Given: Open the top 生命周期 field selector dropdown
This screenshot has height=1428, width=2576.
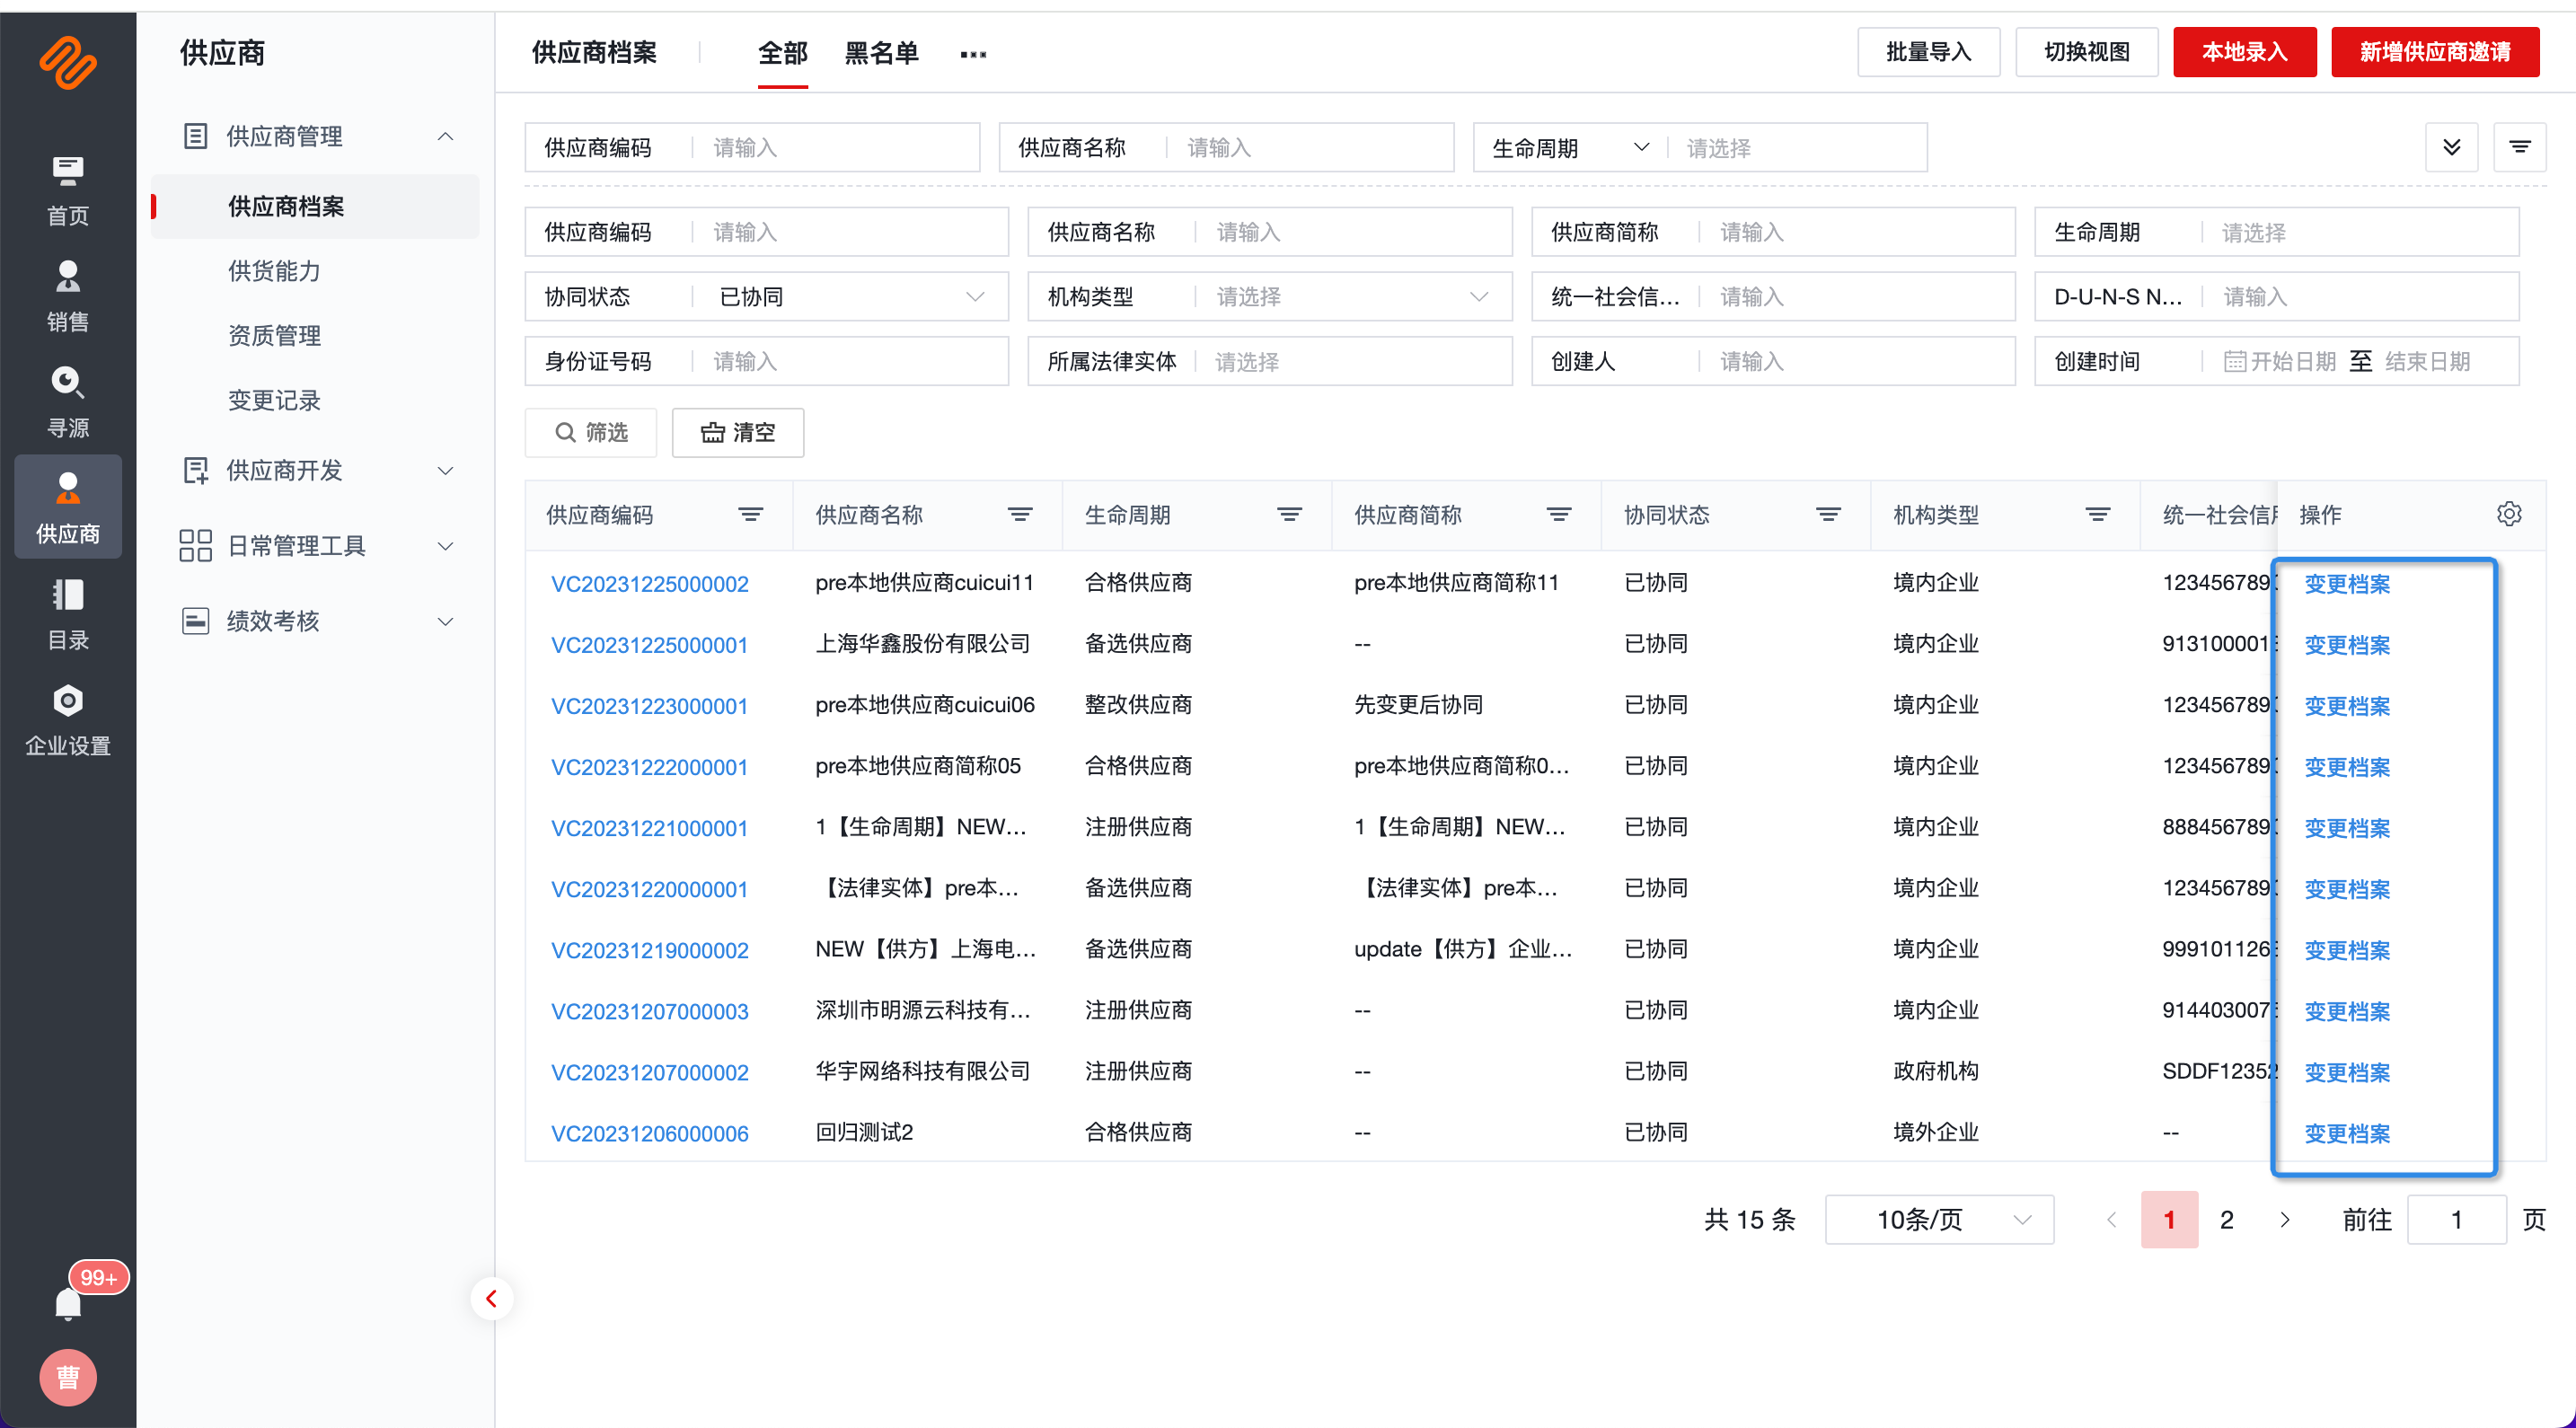Looking at the screenshot, I should [x=1570, y=148].
